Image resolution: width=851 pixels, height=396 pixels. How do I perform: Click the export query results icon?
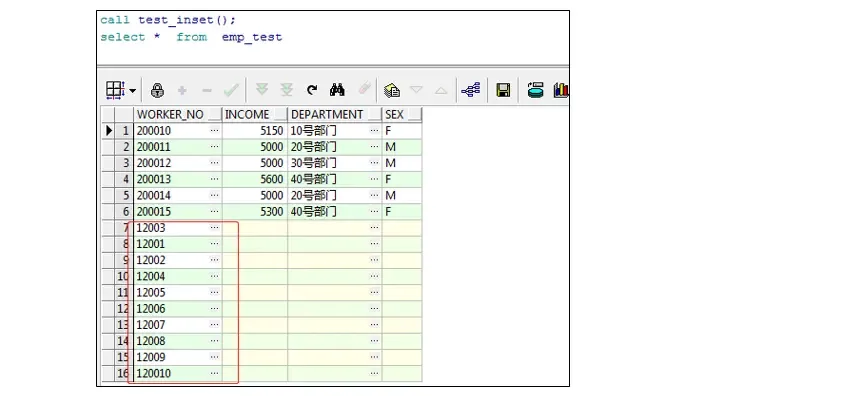pyautogui.click(x=392, y=90)
